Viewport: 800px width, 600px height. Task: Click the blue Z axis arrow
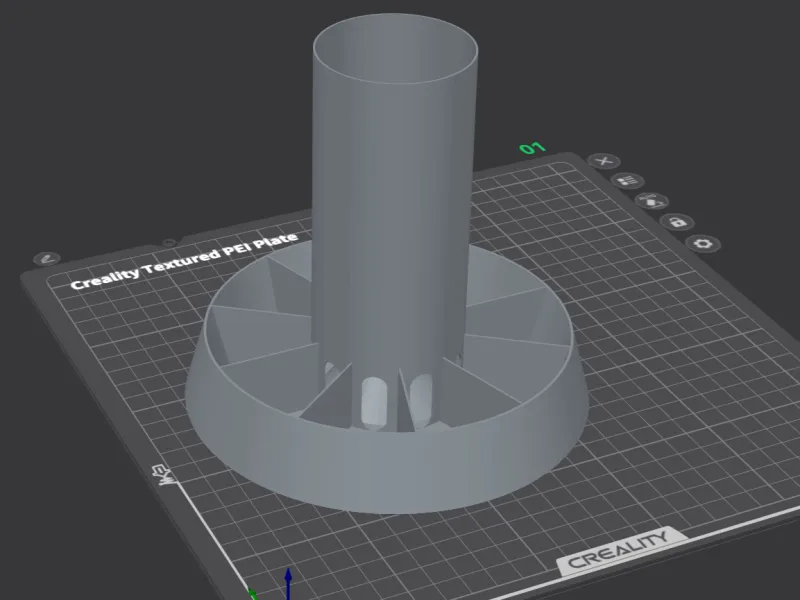288,583
